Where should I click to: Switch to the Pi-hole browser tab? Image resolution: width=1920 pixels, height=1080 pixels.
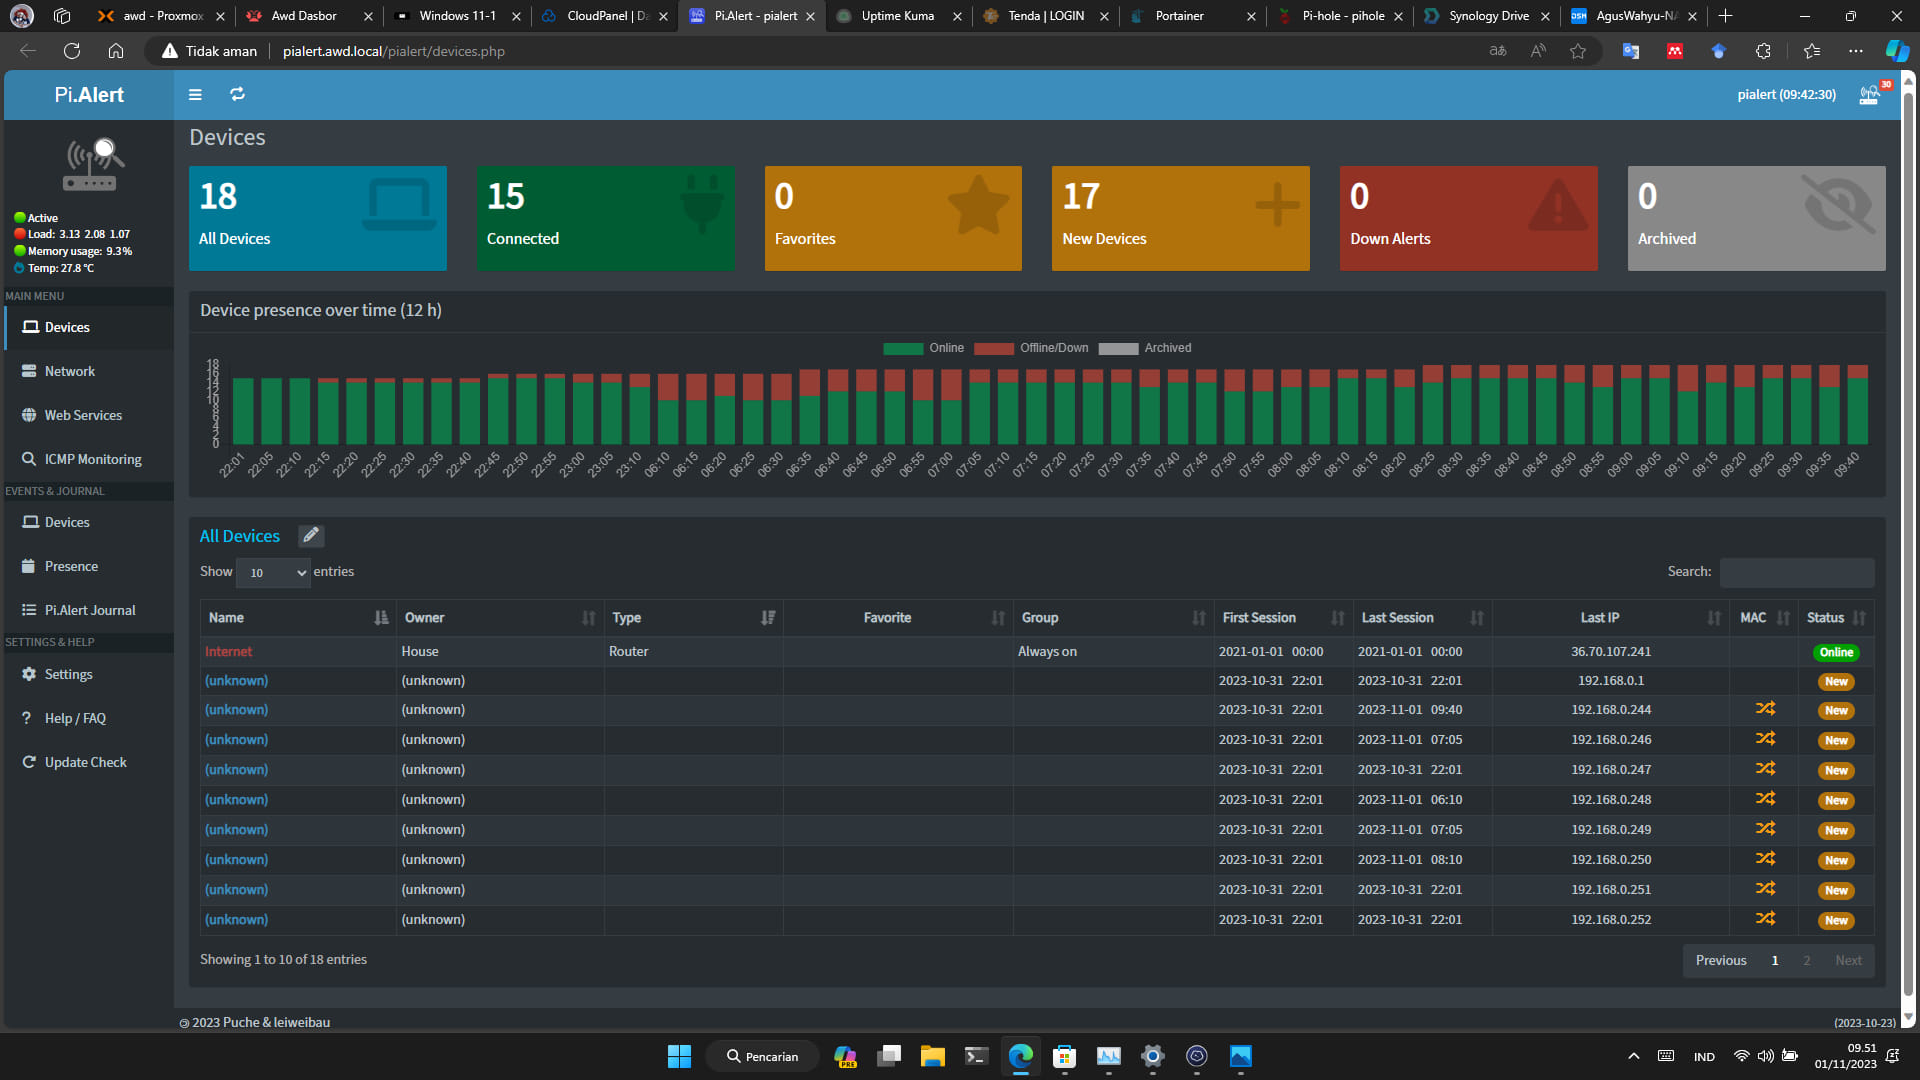pos(1342,16)
